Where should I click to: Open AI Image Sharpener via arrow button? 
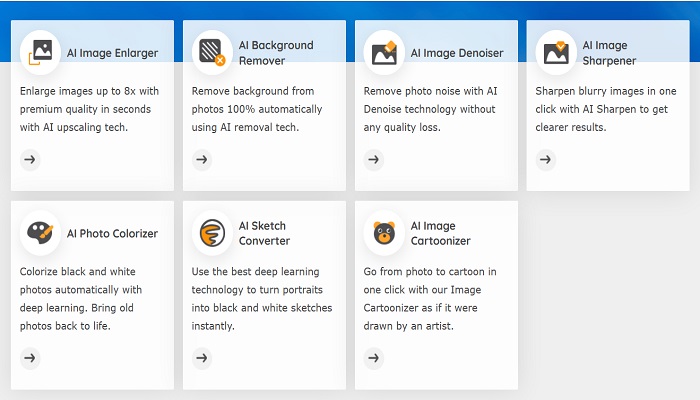click(x=546, y=159)
